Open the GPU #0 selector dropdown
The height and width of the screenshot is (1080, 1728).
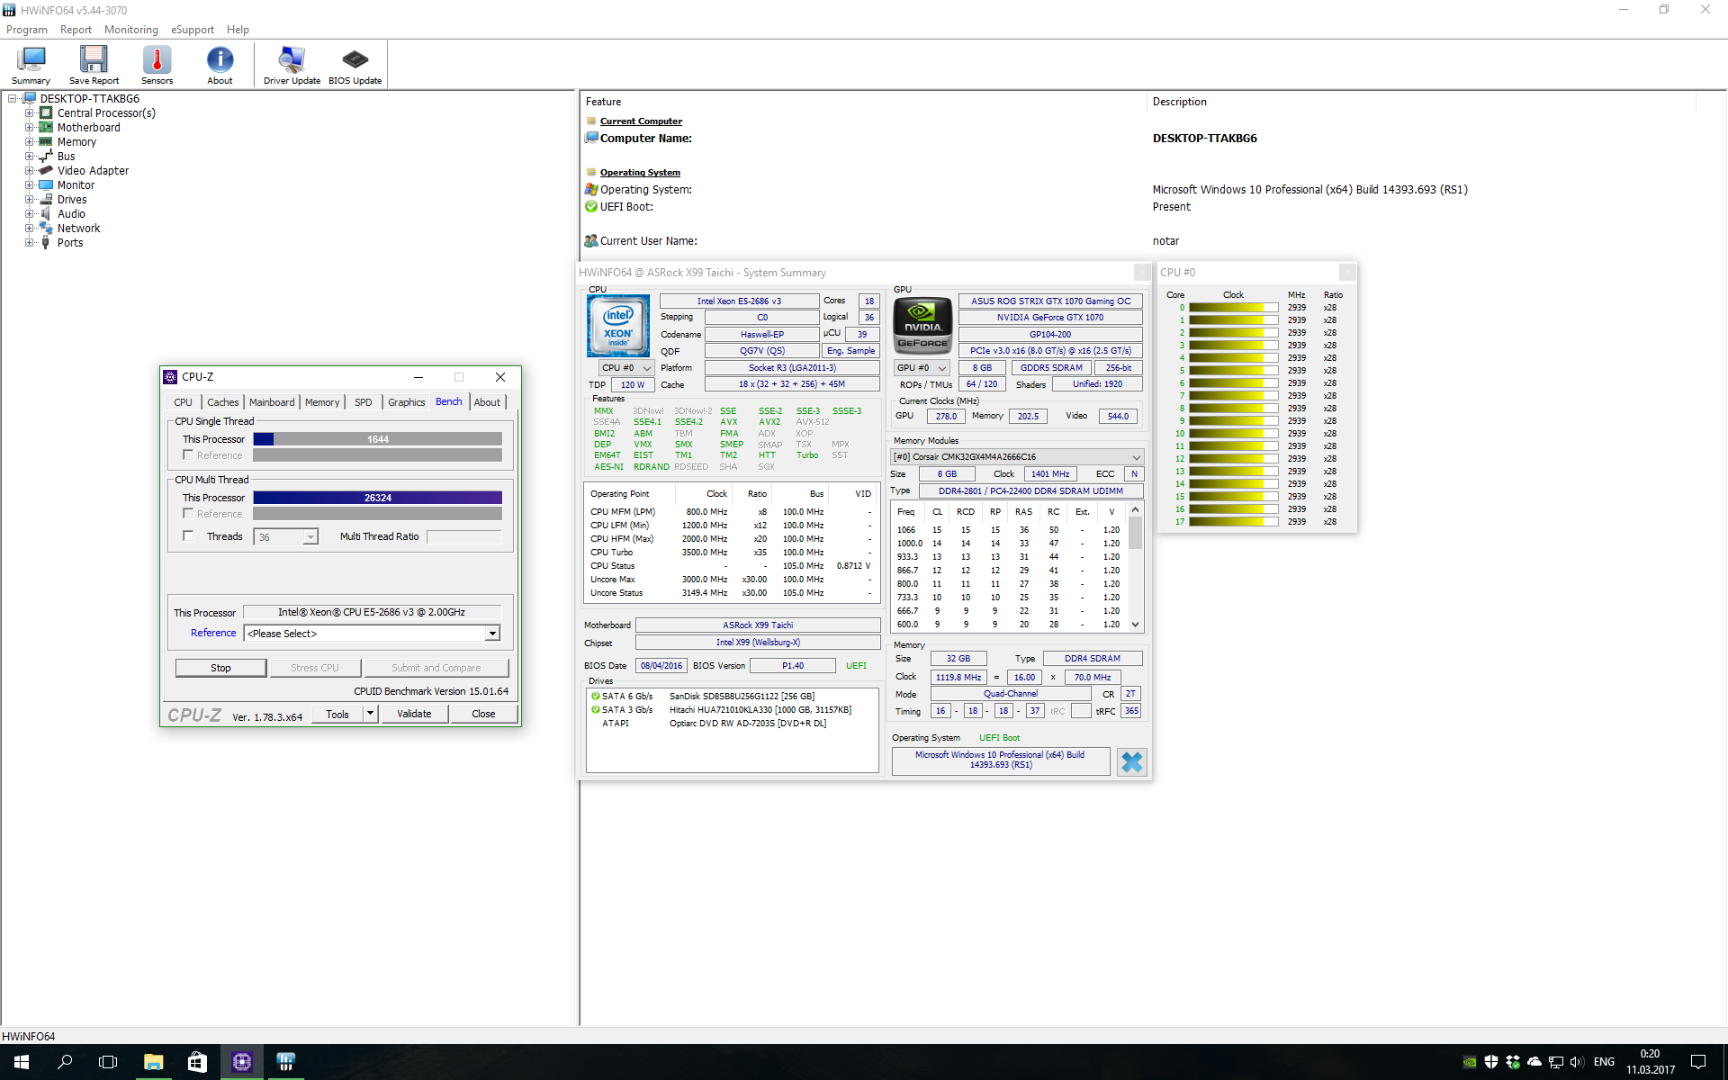[x=922, y=368]
